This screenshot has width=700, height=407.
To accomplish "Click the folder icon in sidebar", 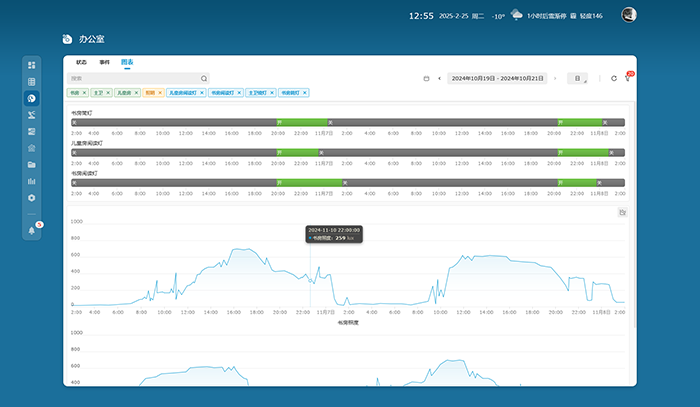I will [x=32, y=164].
